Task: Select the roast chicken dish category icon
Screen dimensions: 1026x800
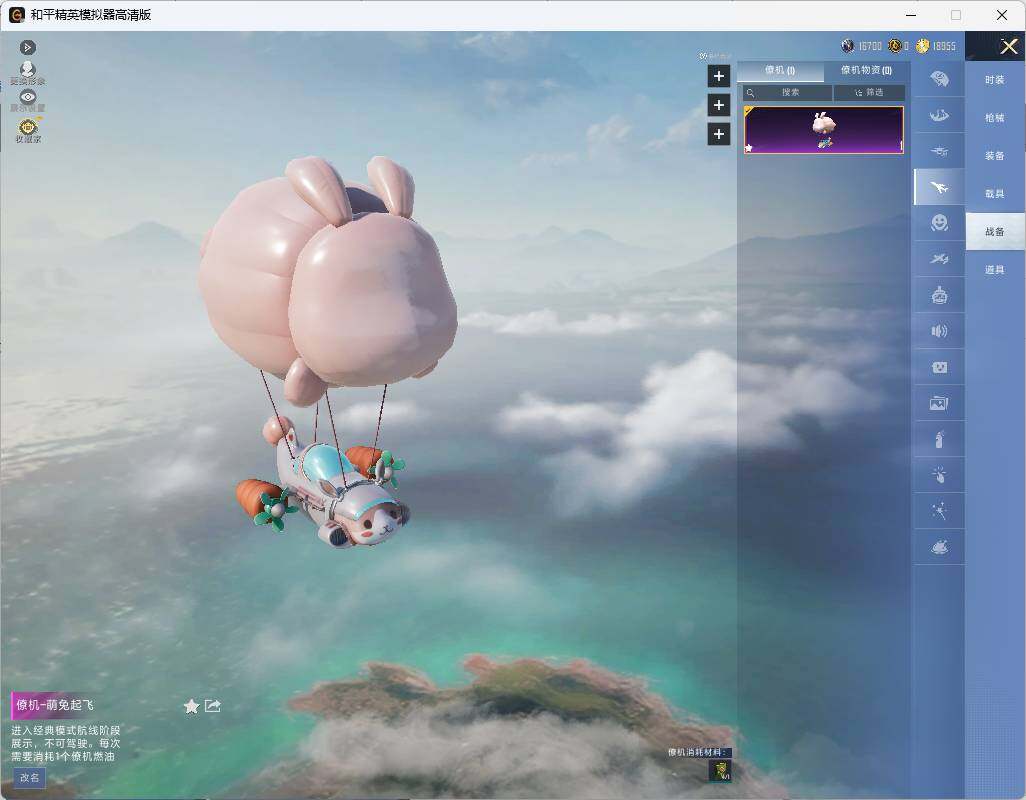Action: 939,547
